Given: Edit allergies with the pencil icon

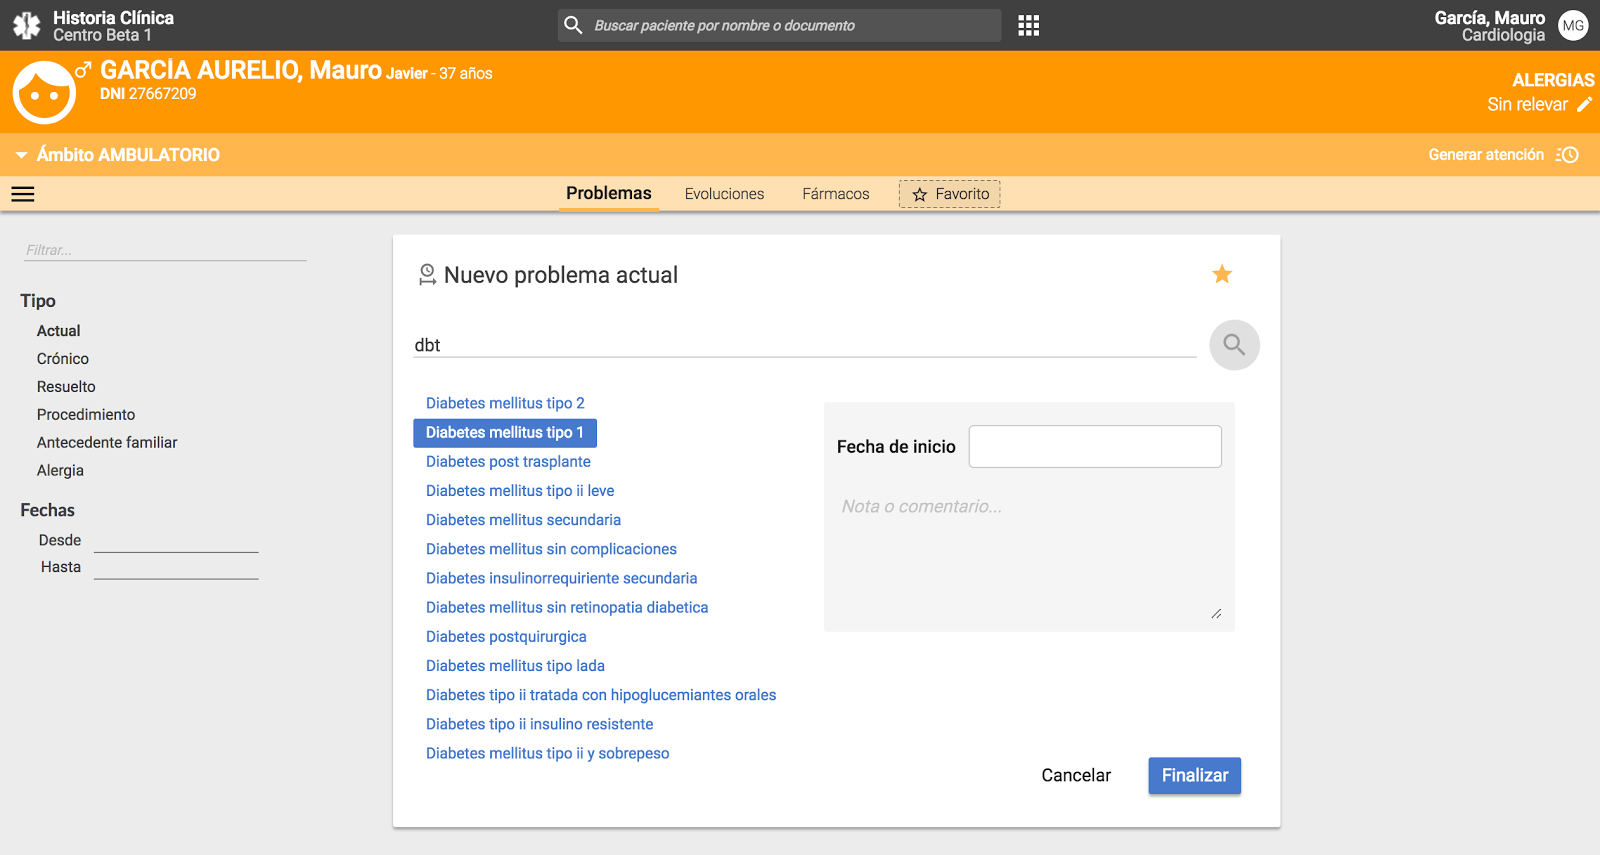Looking at the screenshot, I should (x=1585, y=104).
